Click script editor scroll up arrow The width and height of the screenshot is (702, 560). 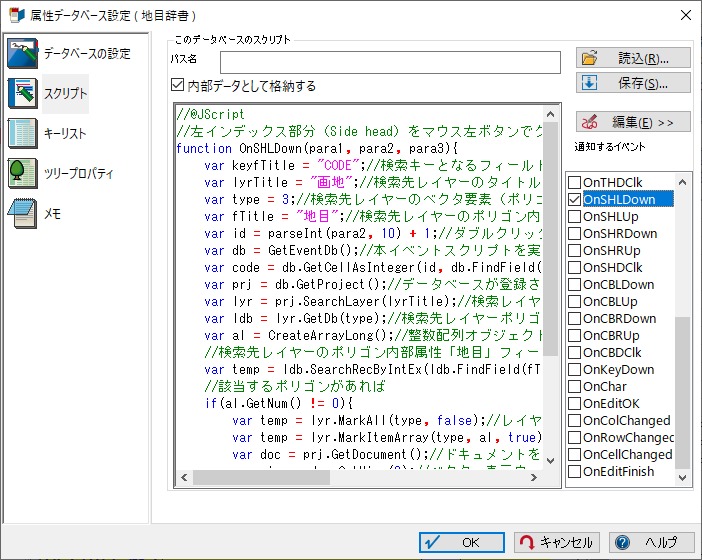click(551, 115)
